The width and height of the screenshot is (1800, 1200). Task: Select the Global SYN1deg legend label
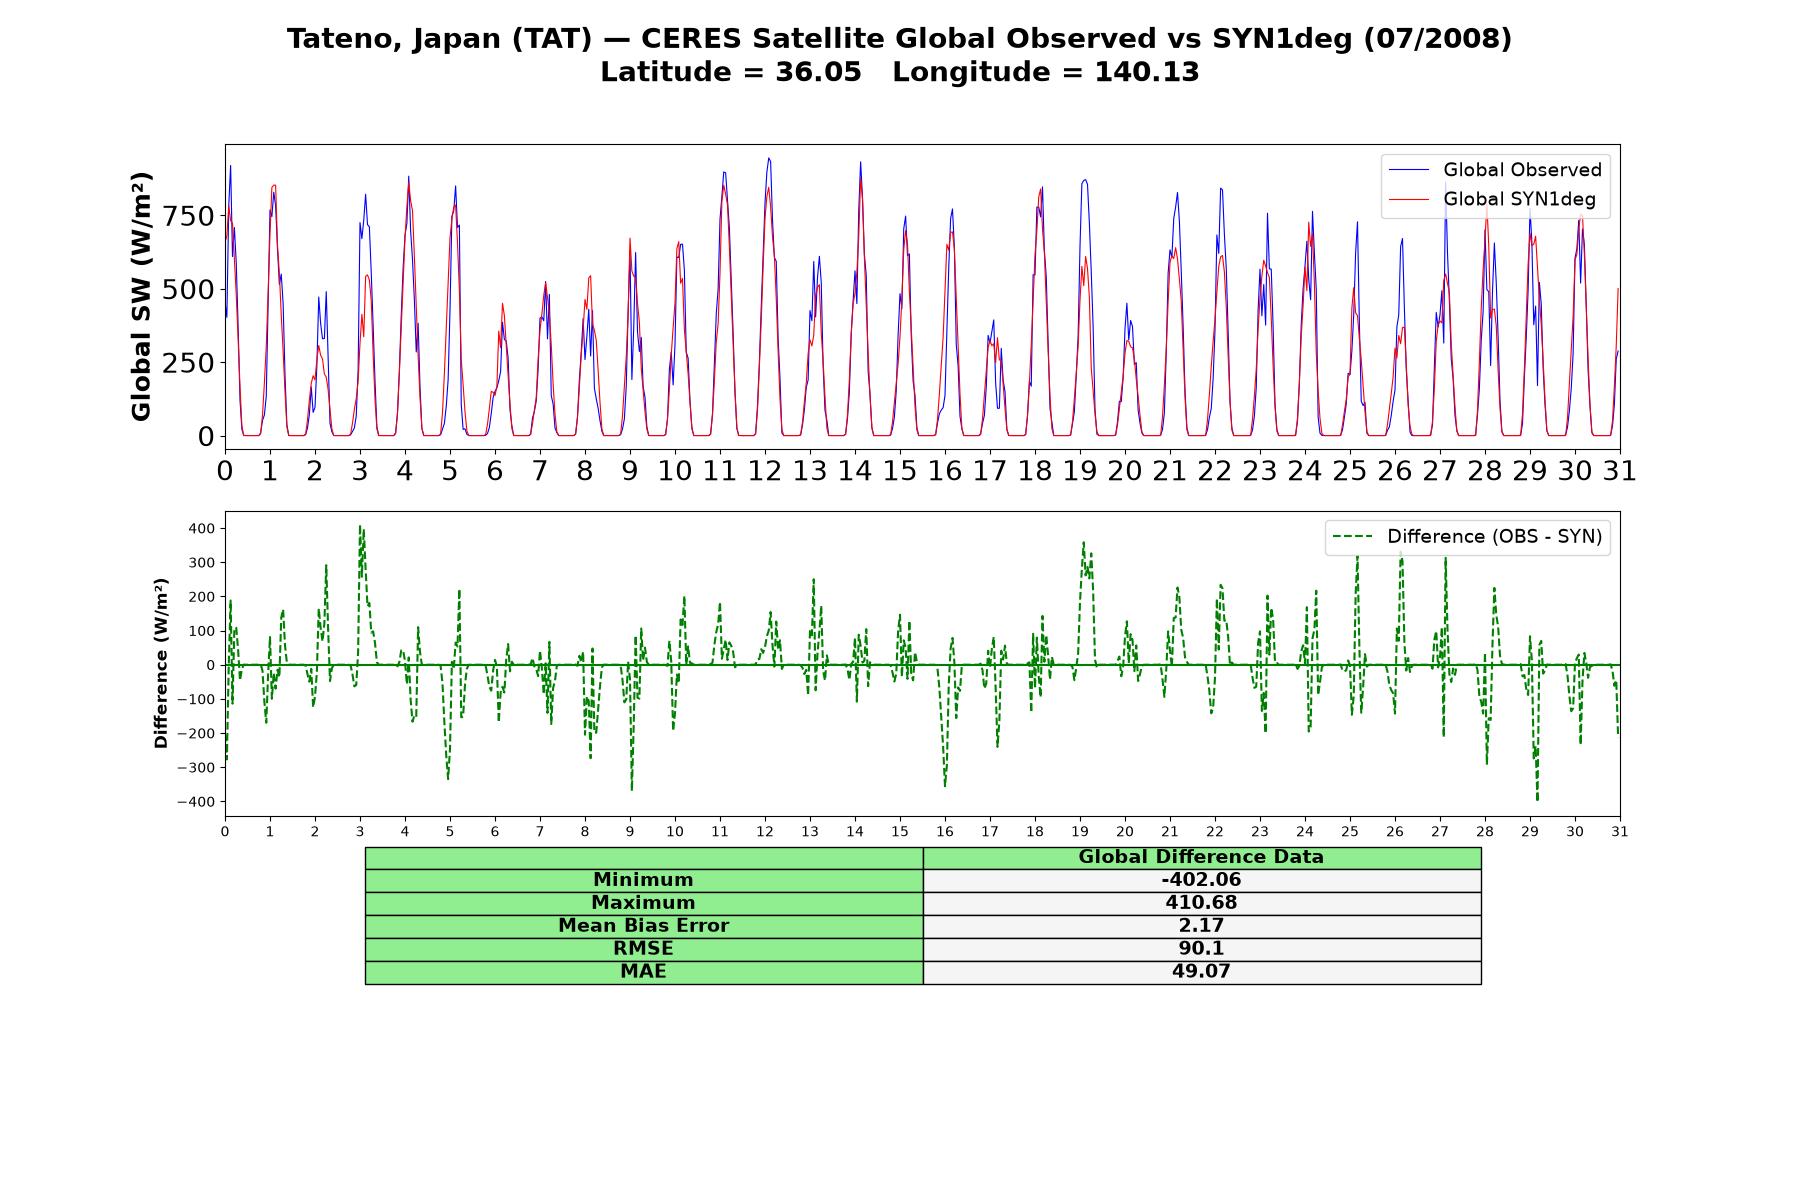pos(1519,200)
